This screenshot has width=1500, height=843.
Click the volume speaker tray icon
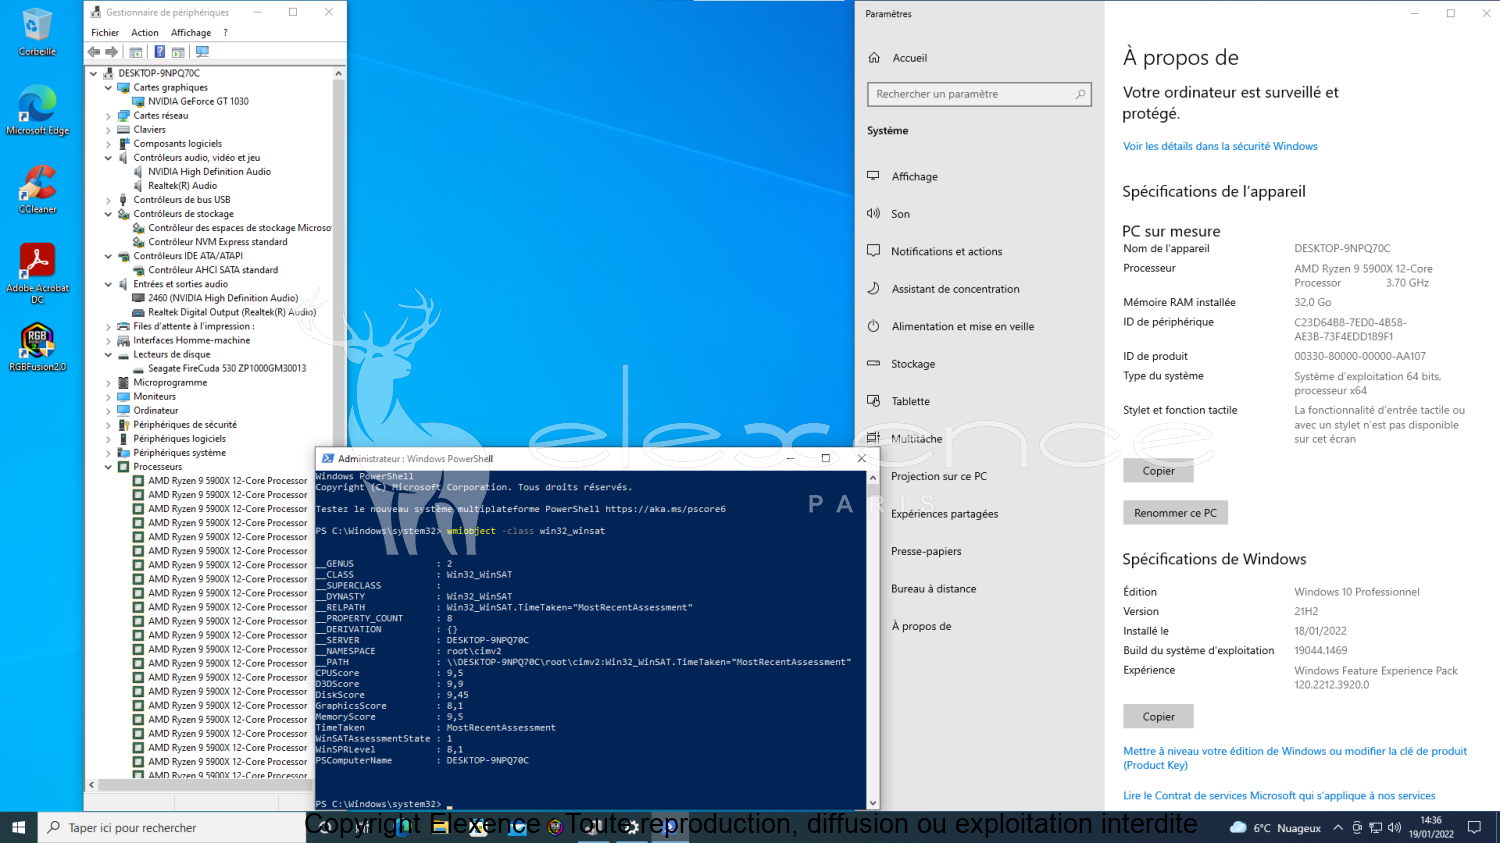pyautogui.click(x=1394, y=827)
